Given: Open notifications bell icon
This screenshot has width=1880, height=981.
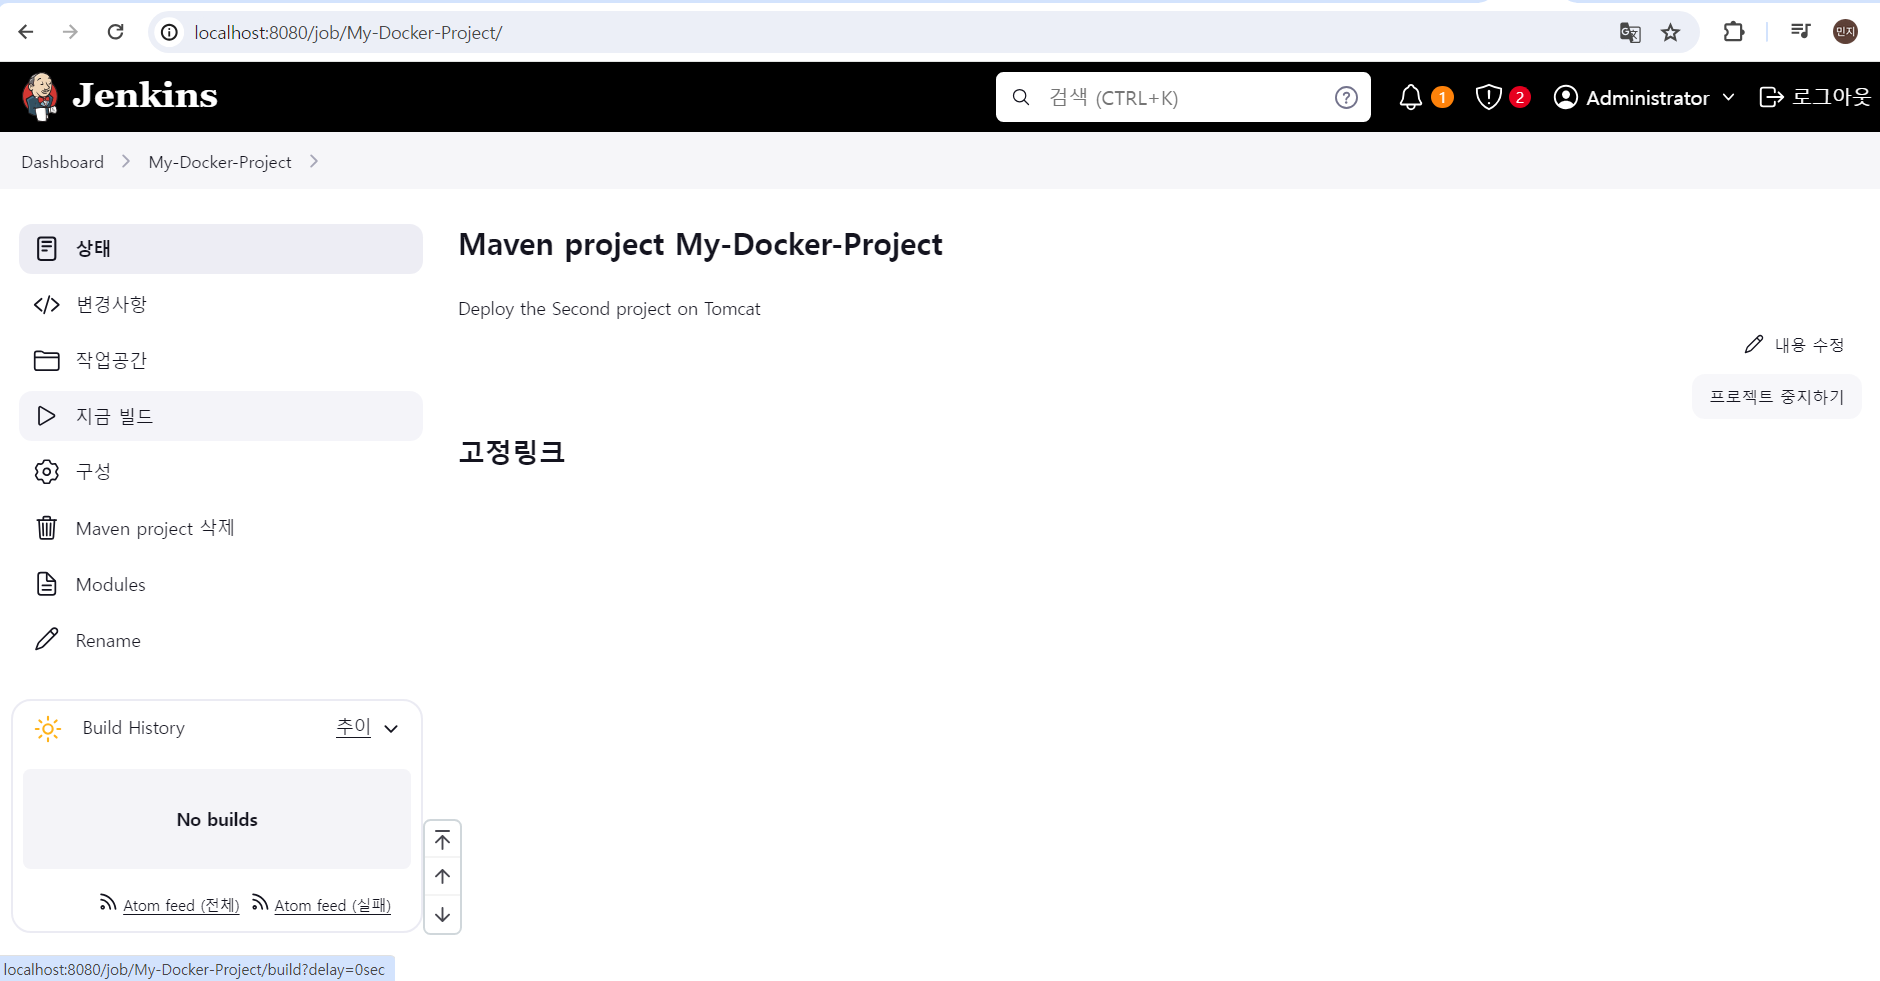Looking at the screenshot, I should click(1411, 97).
